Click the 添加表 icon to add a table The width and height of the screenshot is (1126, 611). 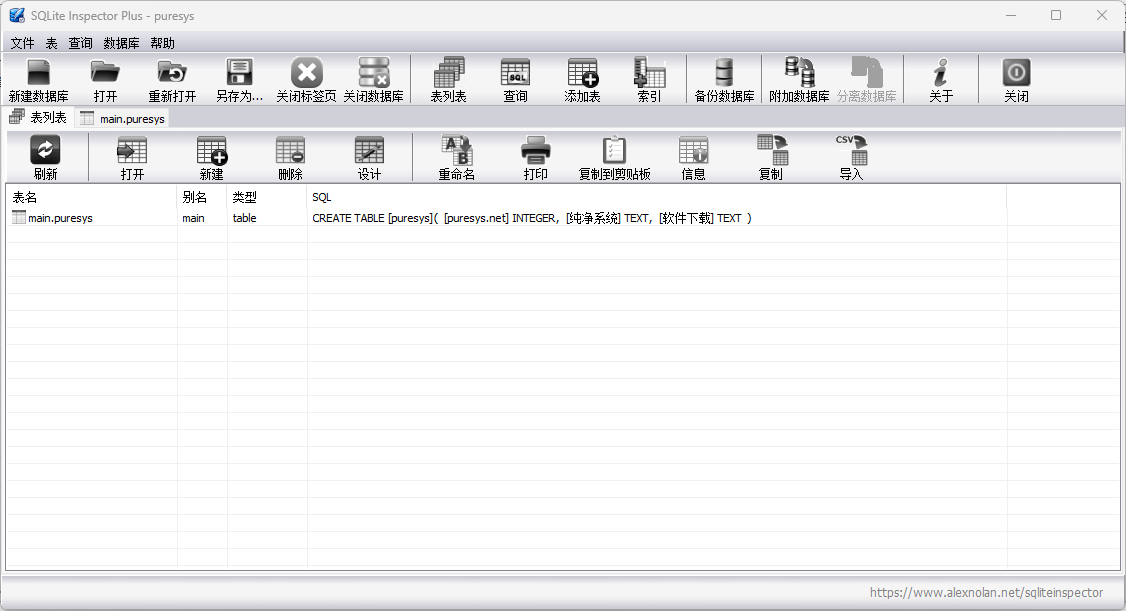click(x=581, y=78)
